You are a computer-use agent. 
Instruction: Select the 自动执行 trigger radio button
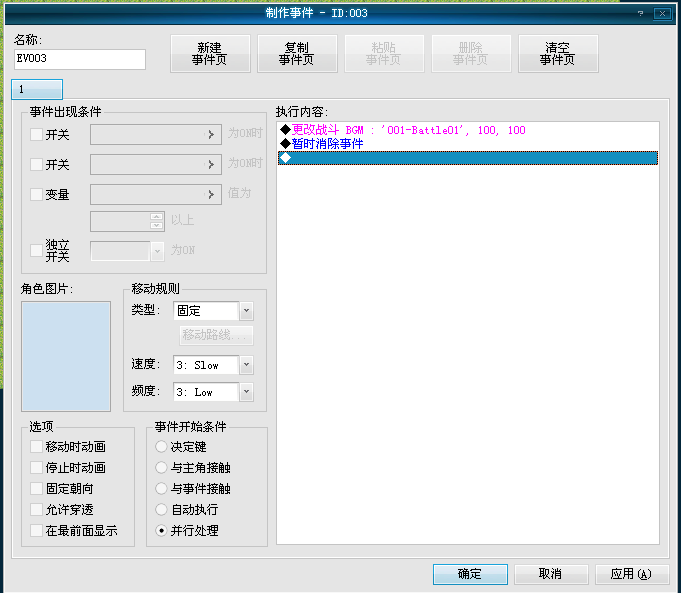pyautogui.click(x=161, y=509)
